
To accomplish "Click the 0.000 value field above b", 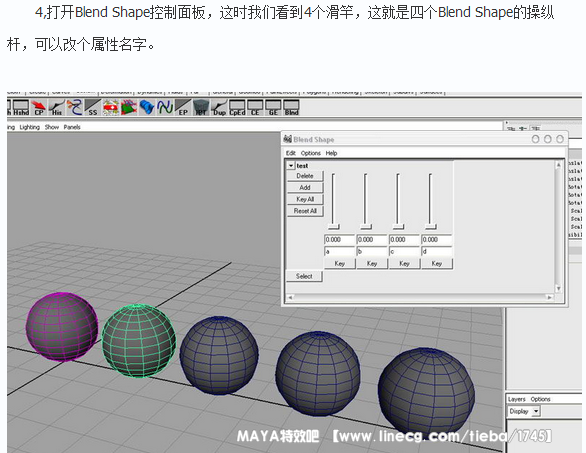I will pos(372,239).
